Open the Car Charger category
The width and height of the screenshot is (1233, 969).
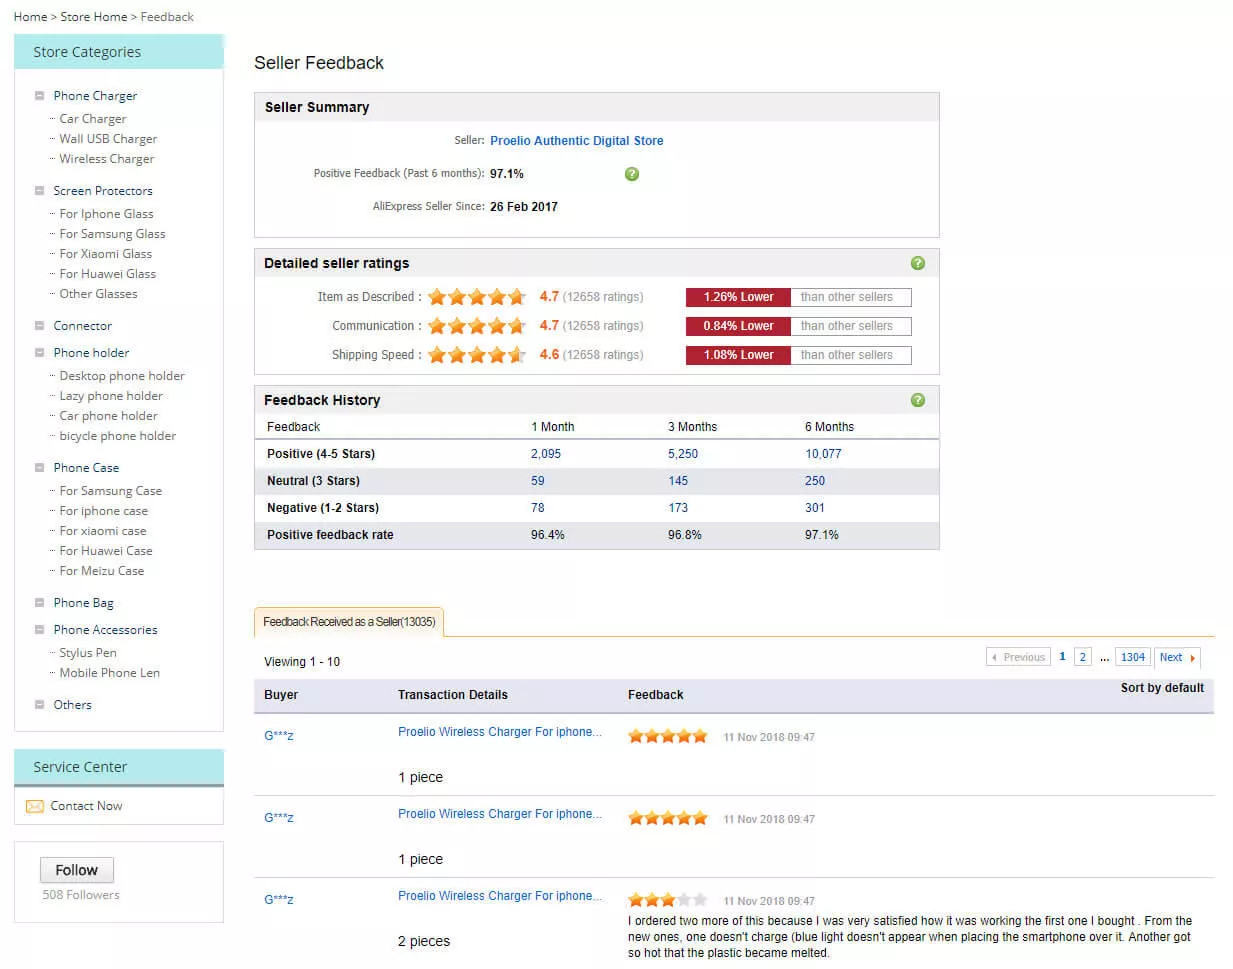click(93, 119)
